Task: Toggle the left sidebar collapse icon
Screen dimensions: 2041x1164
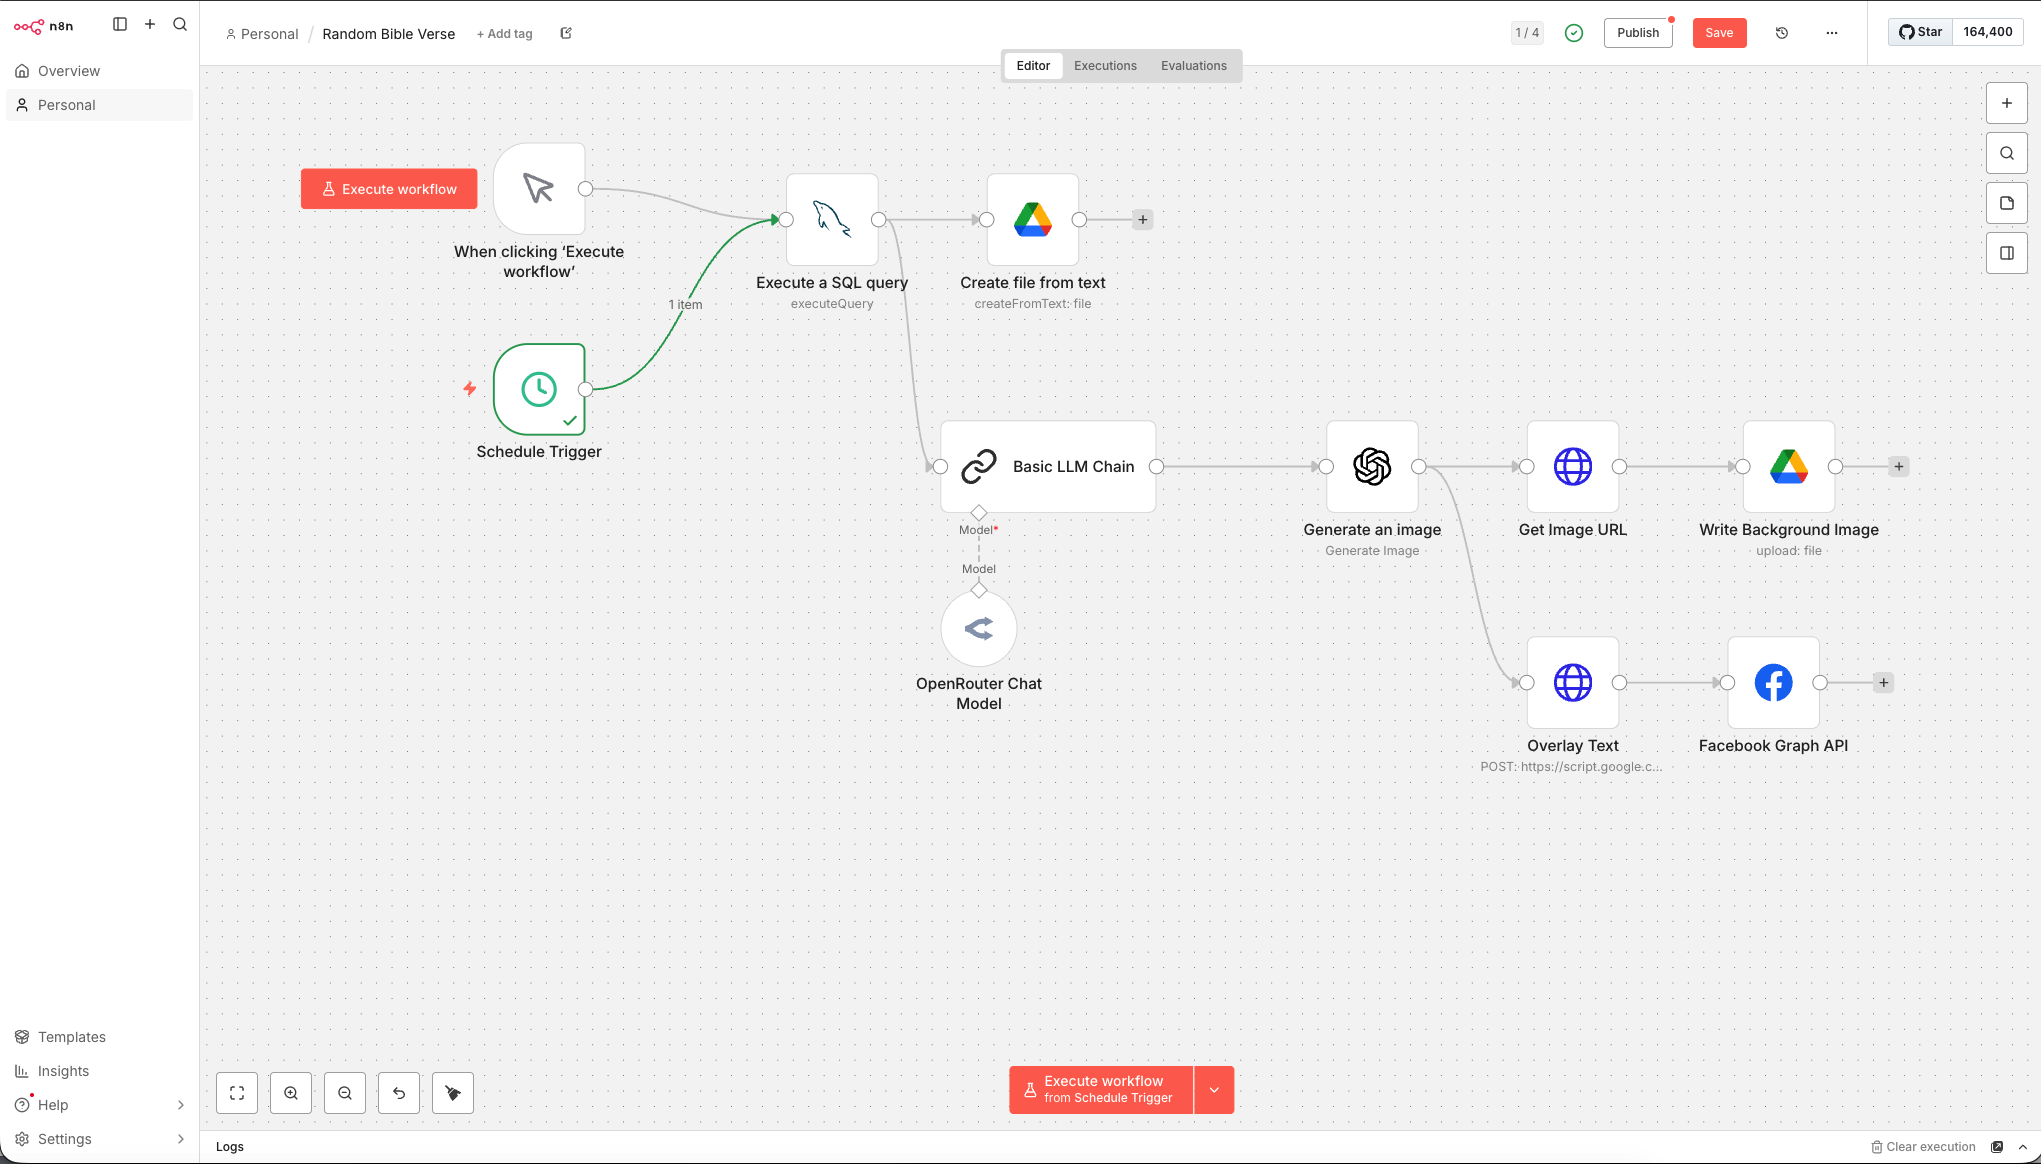Action: [120, 24]
